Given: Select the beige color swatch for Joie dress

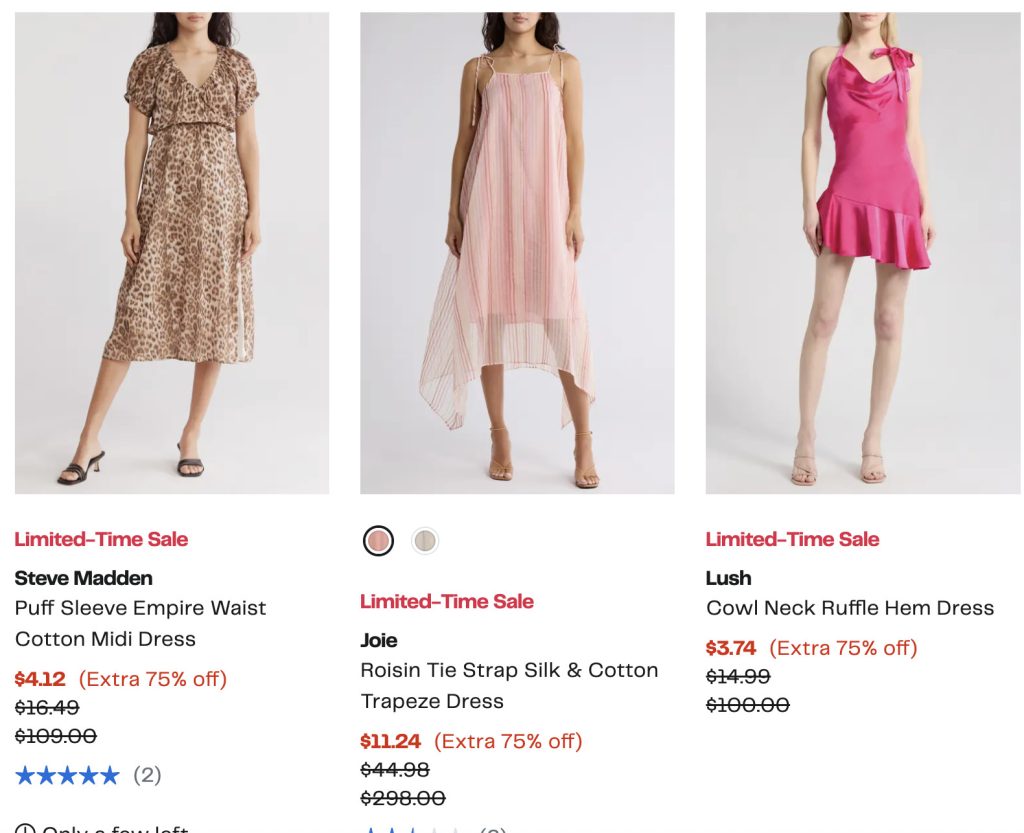Looking at the screenshot, I should [x=425, y=541].
